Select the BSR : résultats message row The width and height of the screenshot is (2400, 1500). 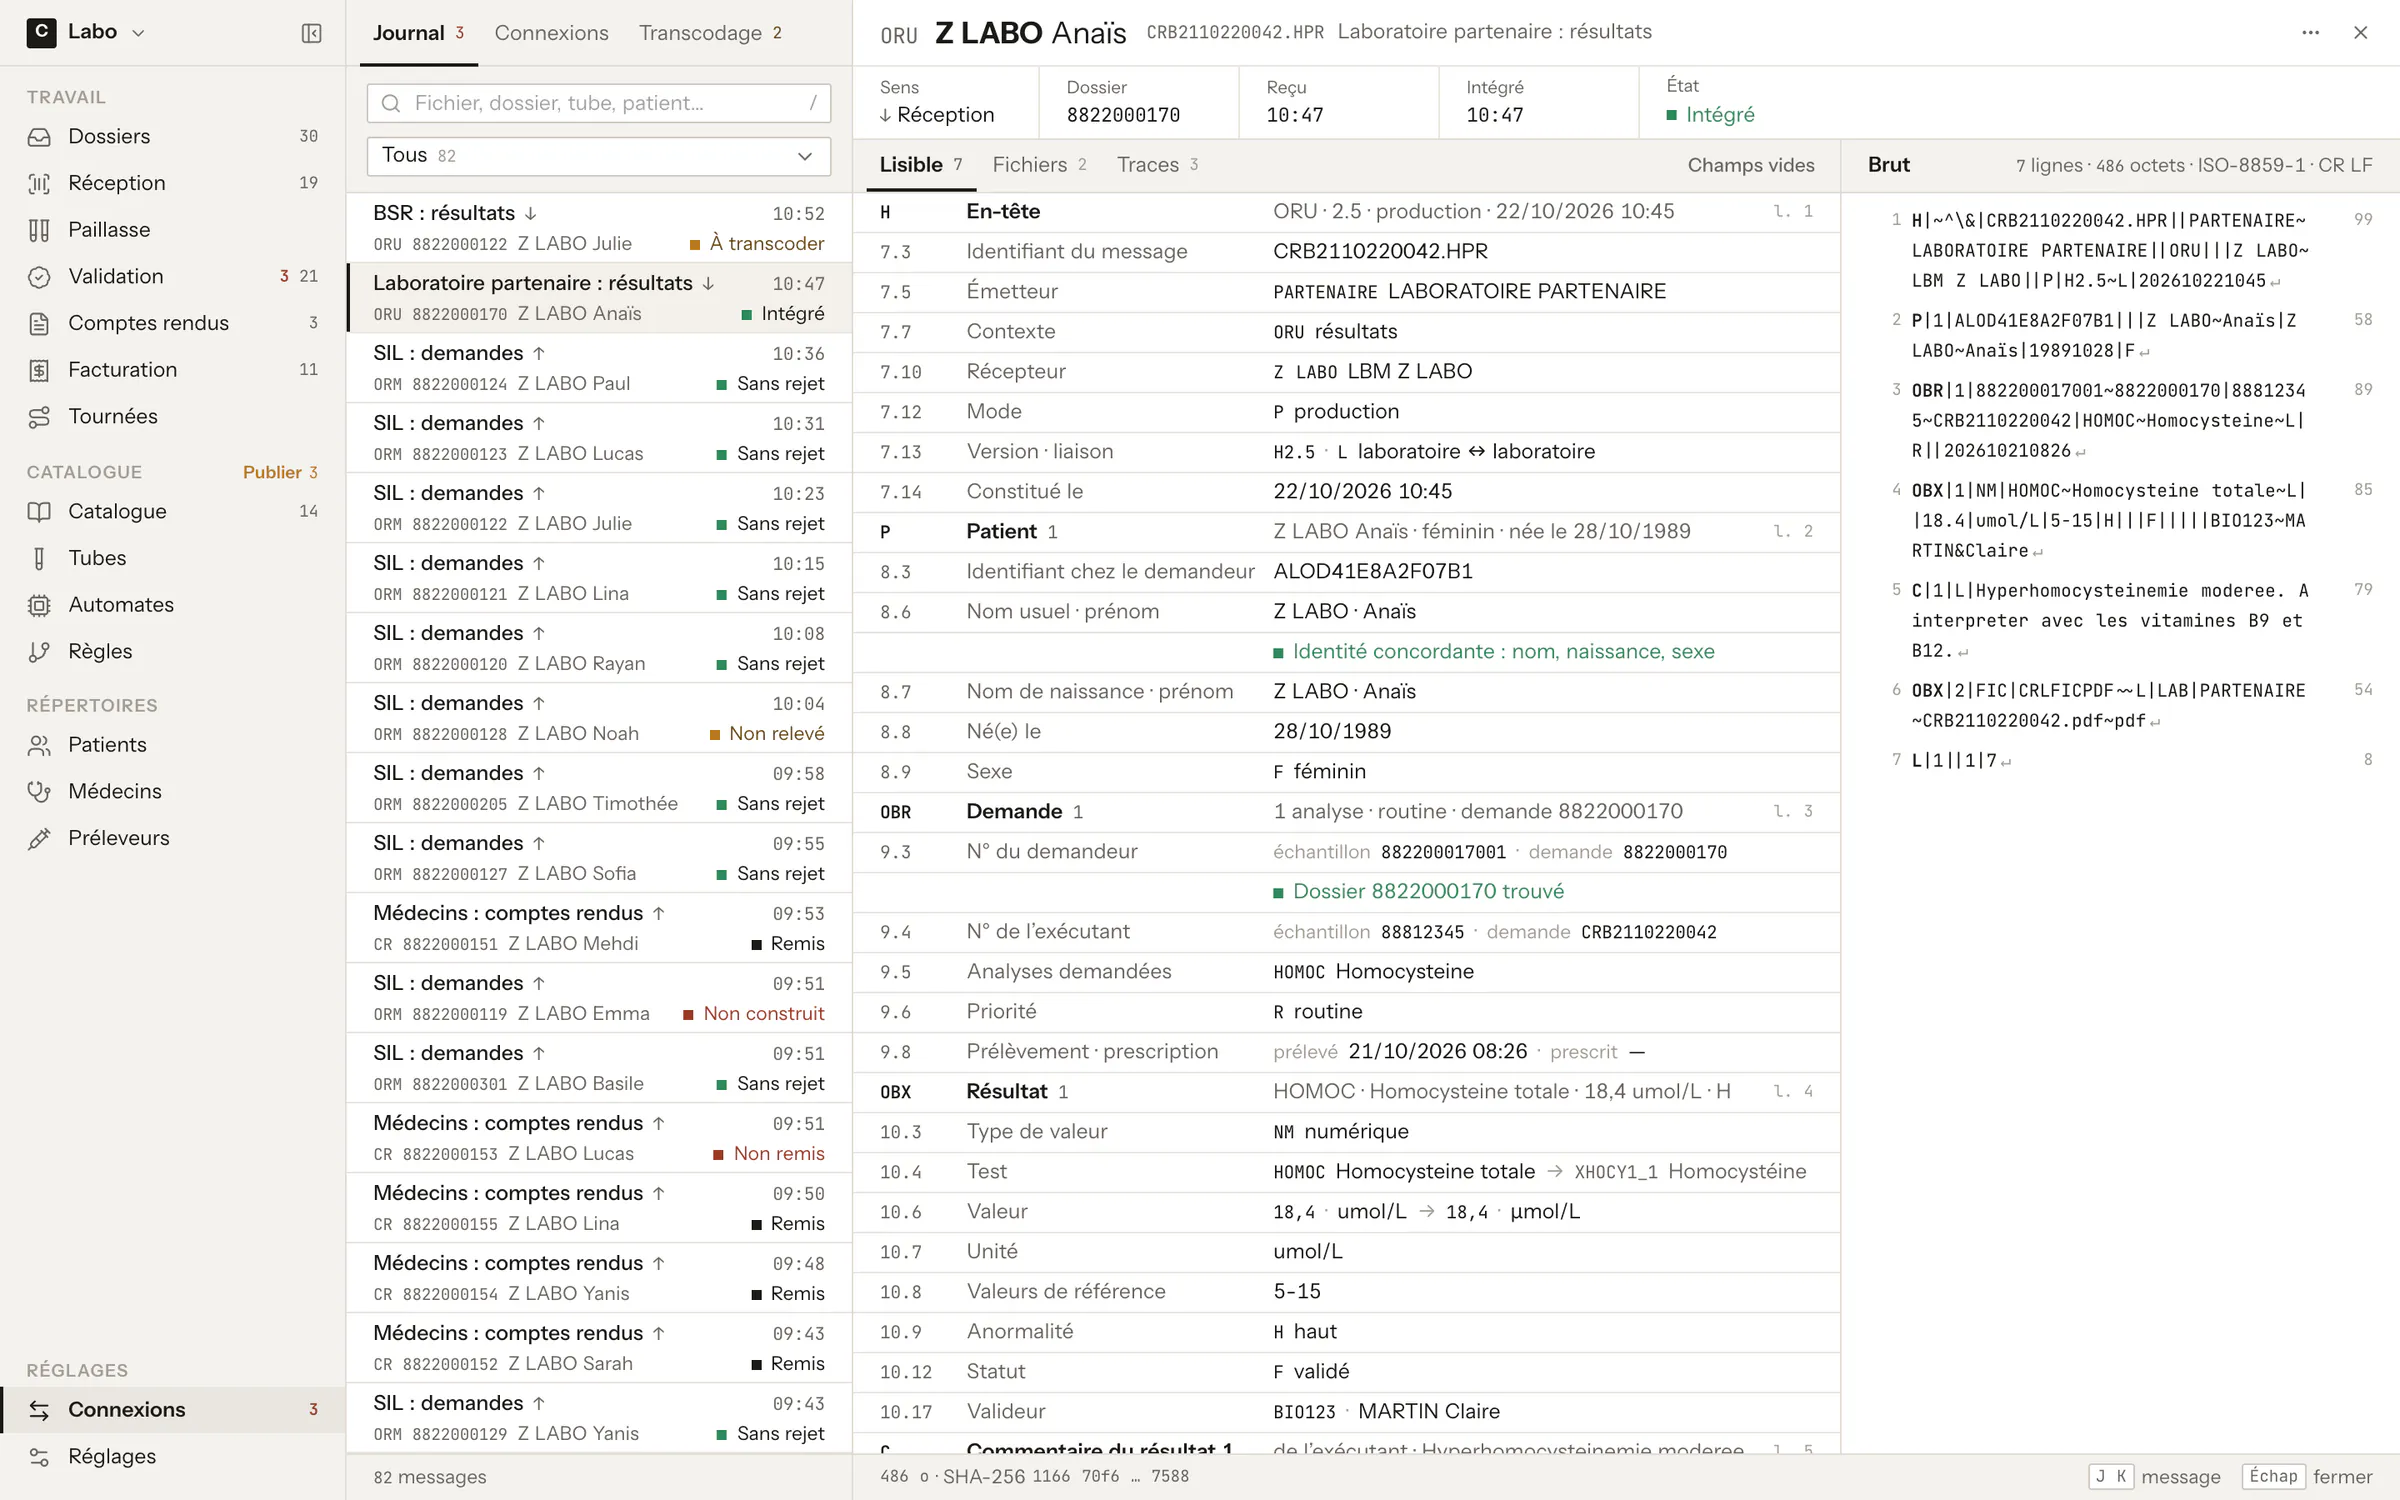click(x=598, y=228)
